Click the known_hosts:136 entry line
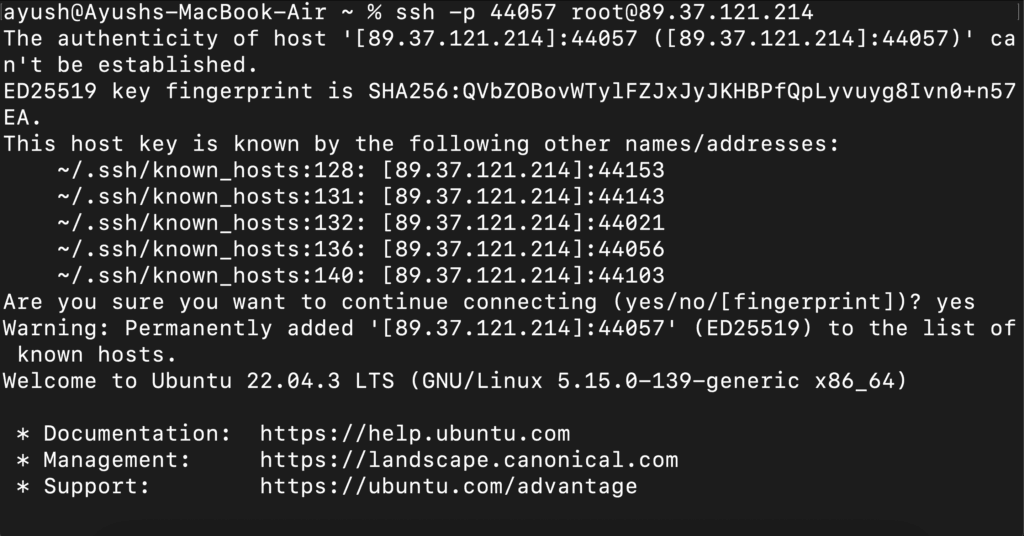The height and width of the screenshot is (536, 1024). click(x=360, y=249)
